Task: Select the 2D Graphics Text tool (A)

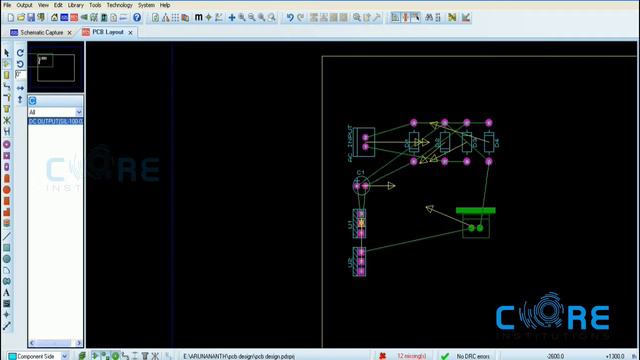Action: tap(7, 293)
